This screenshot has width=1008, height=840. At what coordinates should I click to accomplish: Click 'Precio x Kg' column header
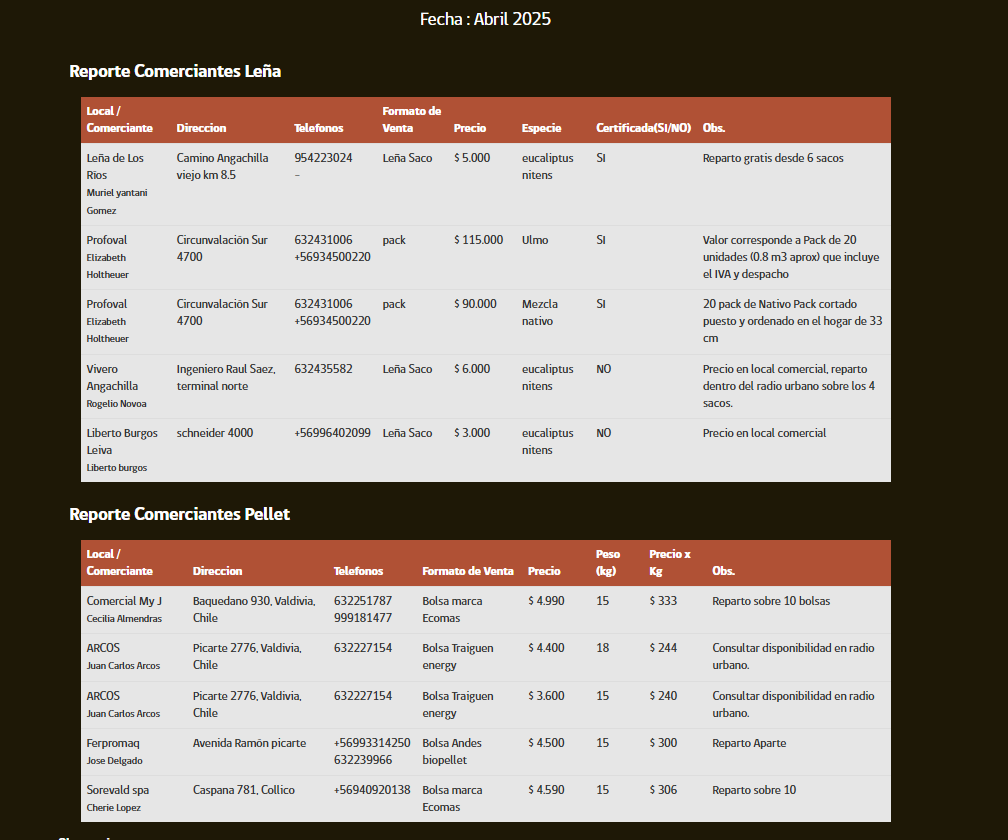(670, 562)
